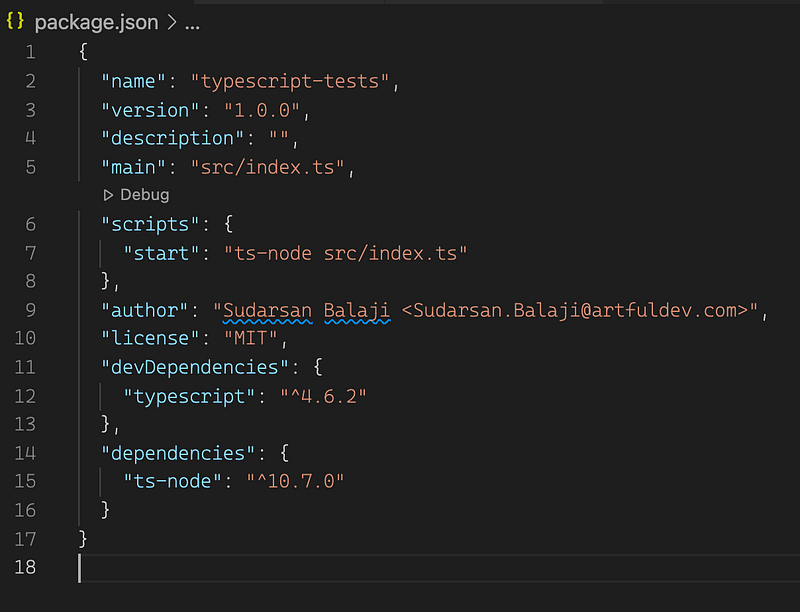Click the "ts-node src/index.ts" start value
Viewport: 800px width, 612px height.
point(345,253)
